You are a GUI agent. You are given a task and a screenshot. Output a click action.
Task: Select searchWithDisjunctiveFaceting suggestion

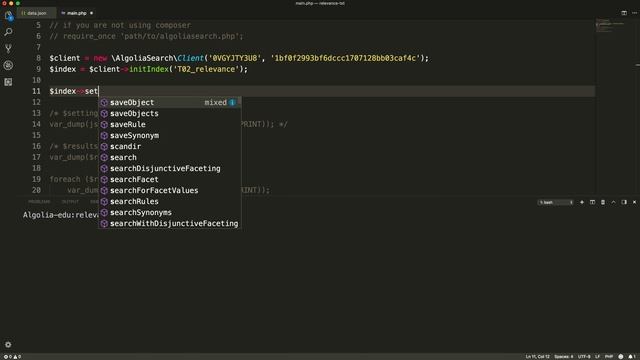point(169,224)
